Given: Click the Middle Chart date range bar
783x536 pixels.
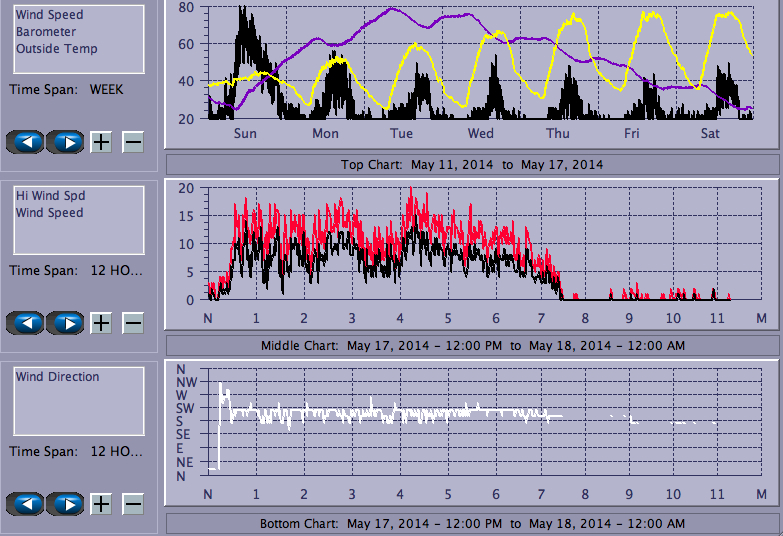Looking at the screenshot, I should click(472, 346).
